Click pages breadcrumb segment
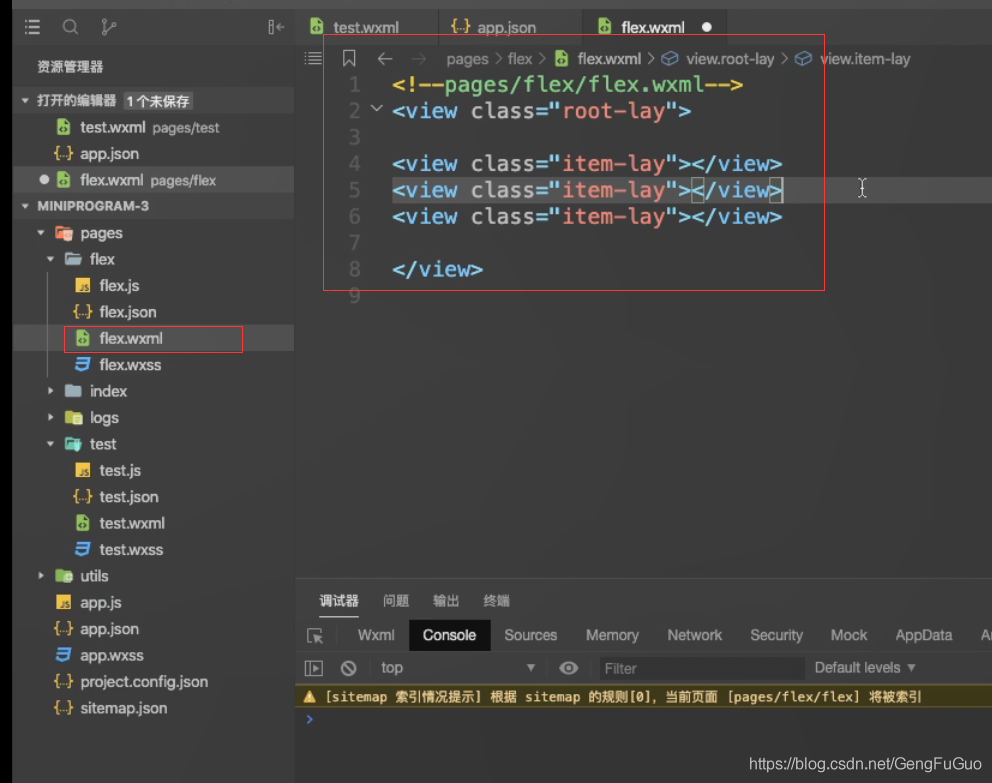Screen dimensions: 992x783 [467, 59]
